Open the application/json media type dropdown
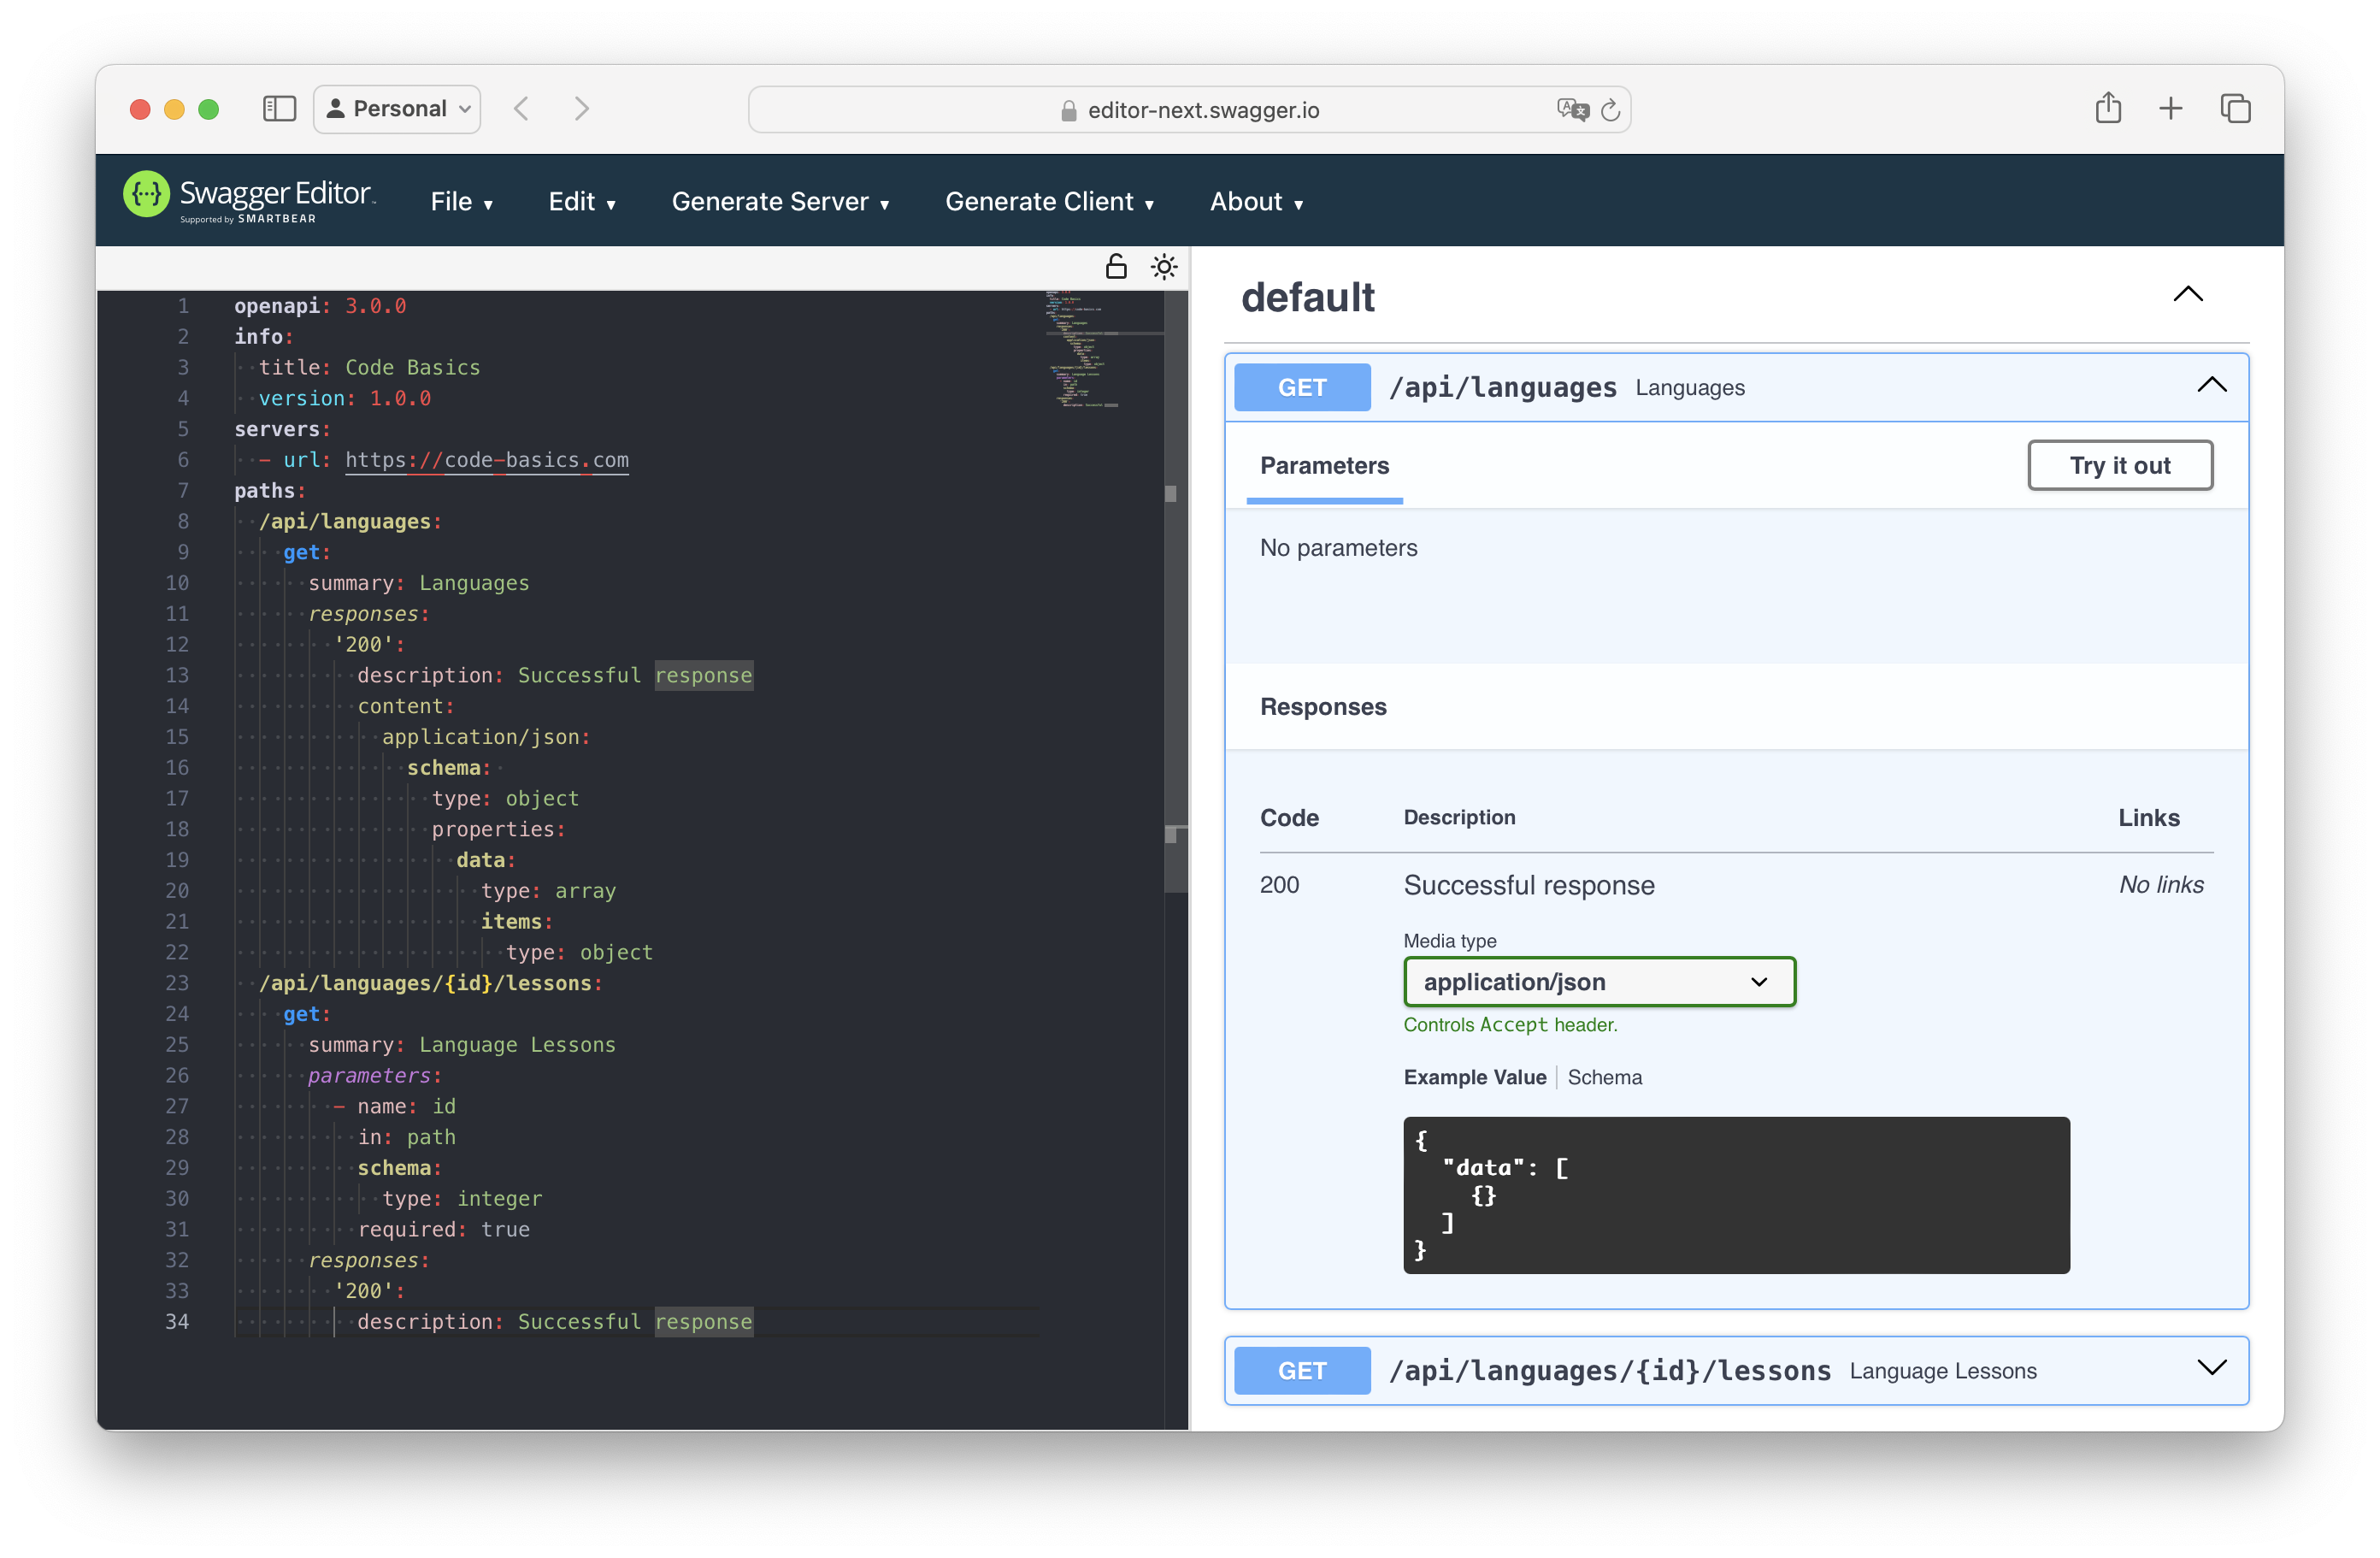2380x1558 pixels. 1599,981
